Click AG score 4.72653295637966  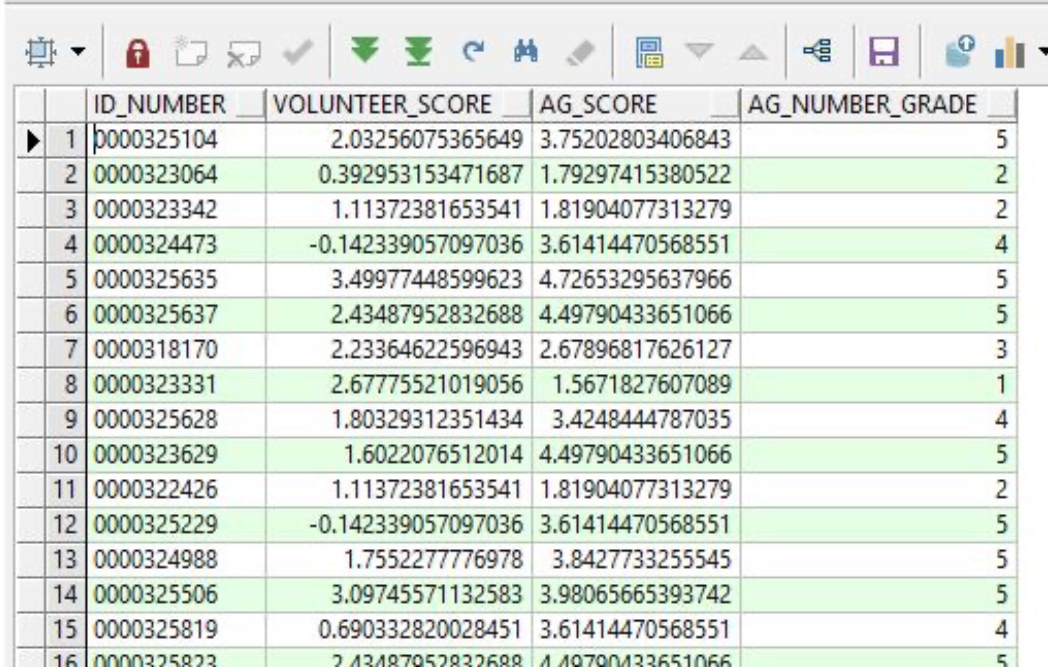click(x=636, y=279)
